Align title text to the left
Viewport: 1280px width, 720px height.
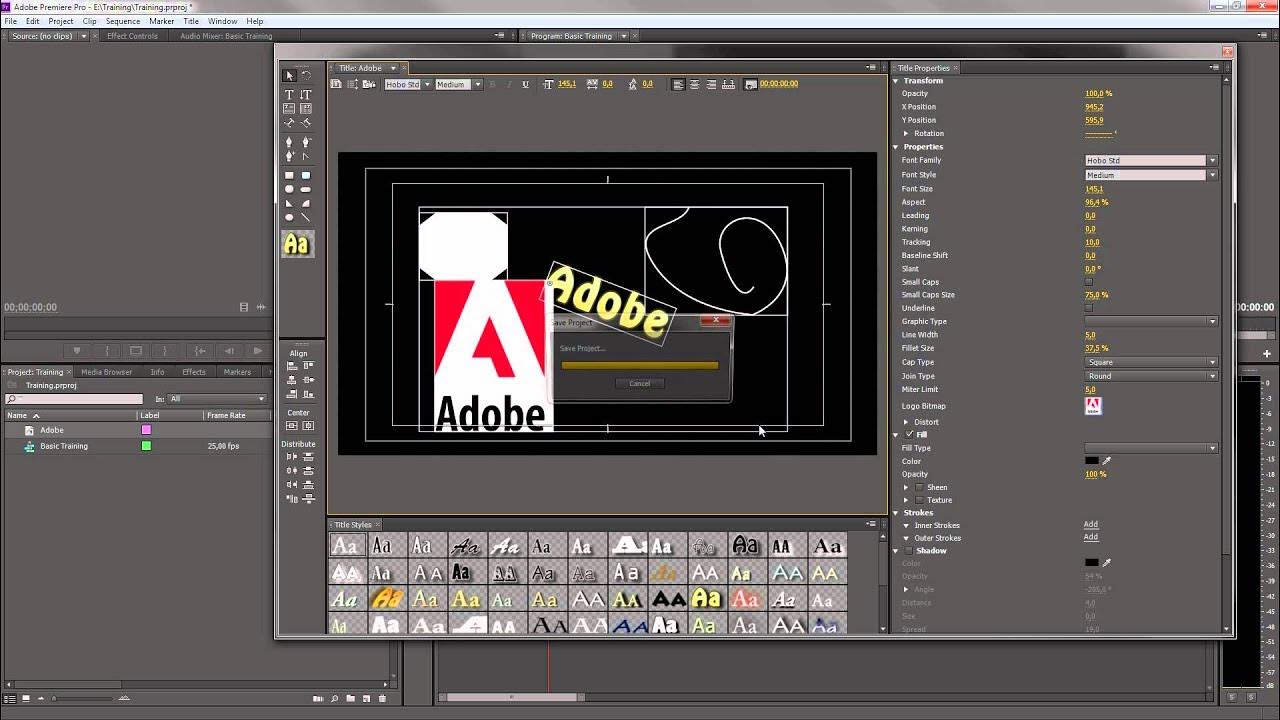pos(678,84)
